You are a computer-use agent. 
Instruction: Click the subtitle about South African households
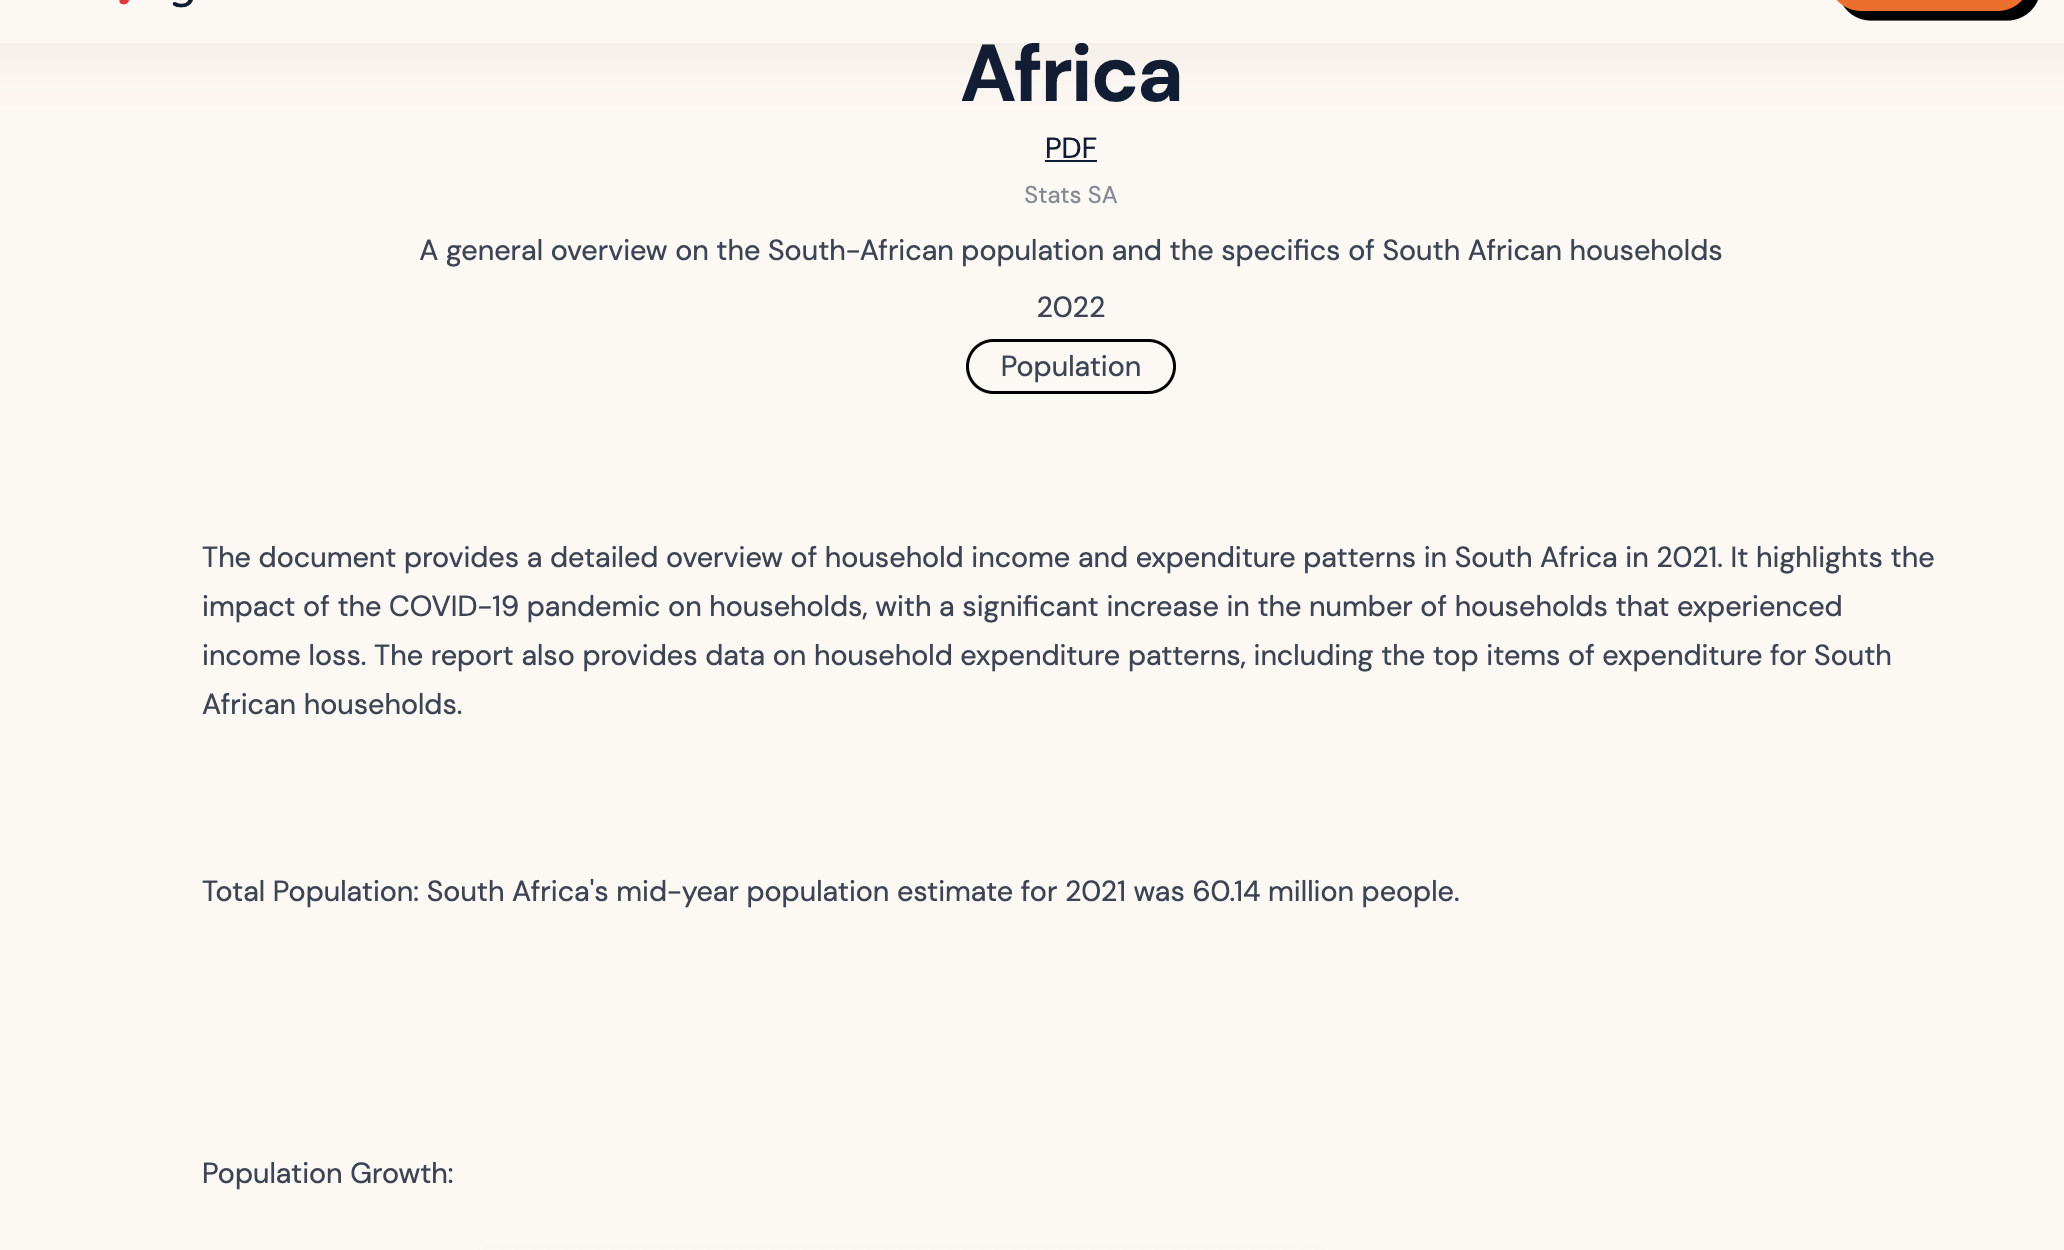[x=1070, y=250]
